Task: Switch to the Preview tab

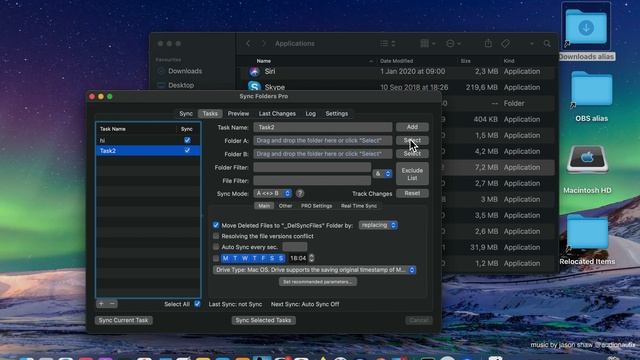Action: pos(238,114)
